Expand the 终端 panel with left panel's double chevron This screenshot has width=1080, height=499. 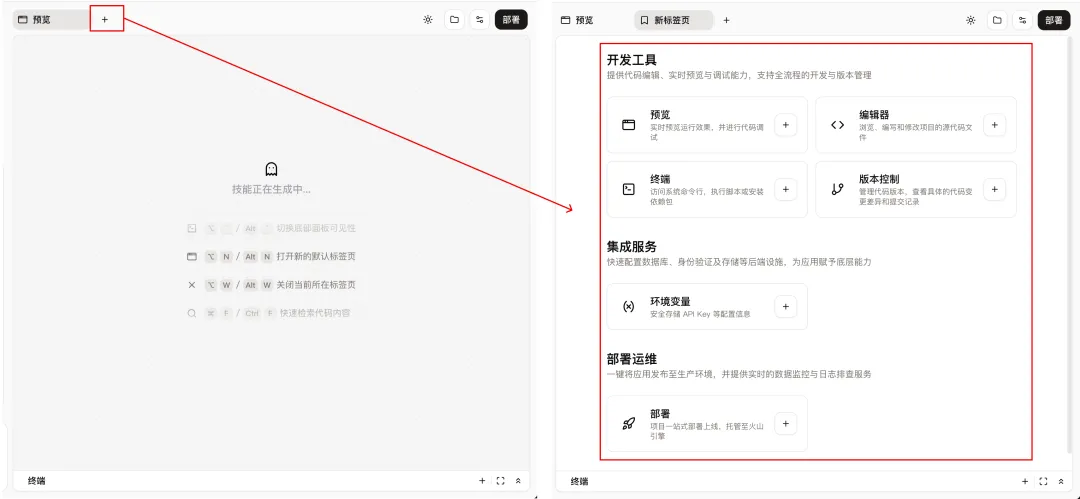pyautogui.click(x=518, y=481)
